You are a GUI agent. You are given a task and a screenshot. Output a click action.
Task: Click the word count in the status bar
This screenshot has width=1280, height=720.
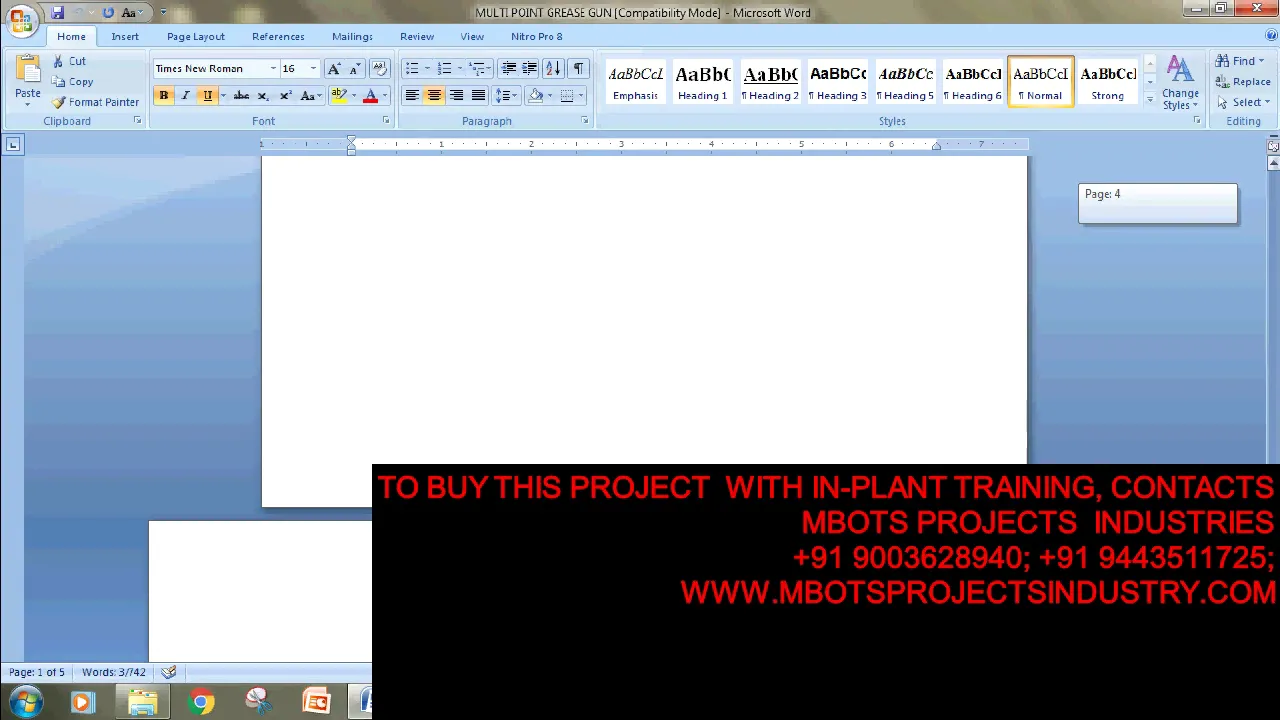[113, 672]
